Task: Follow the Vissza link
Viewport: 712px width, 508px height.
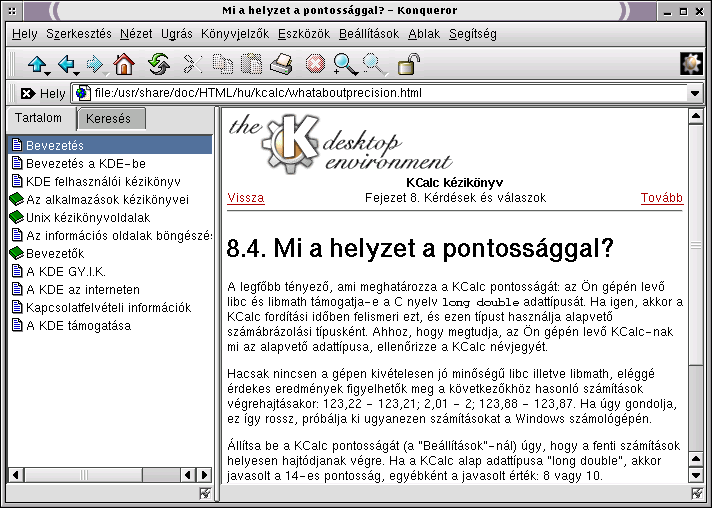Action: click(x=246, y=198)
